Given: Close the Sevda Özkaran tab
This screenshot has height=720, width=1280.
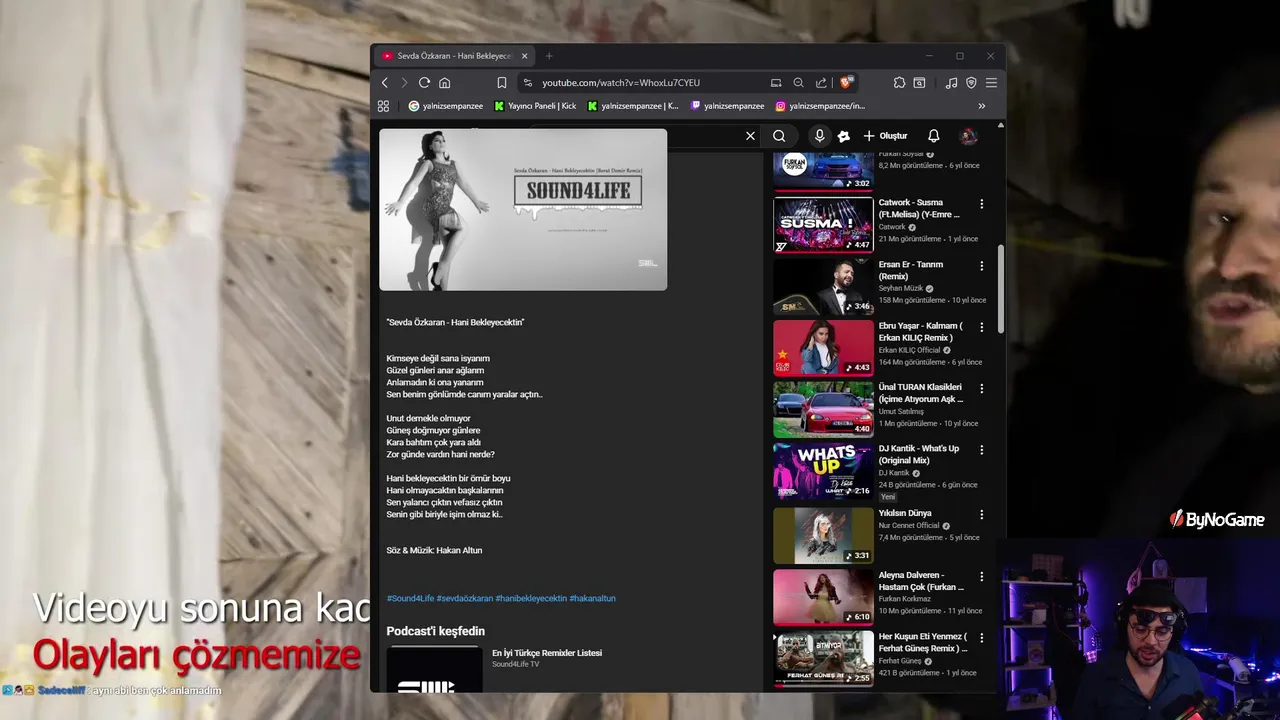Looking at the screenshot, I should 524,56.
